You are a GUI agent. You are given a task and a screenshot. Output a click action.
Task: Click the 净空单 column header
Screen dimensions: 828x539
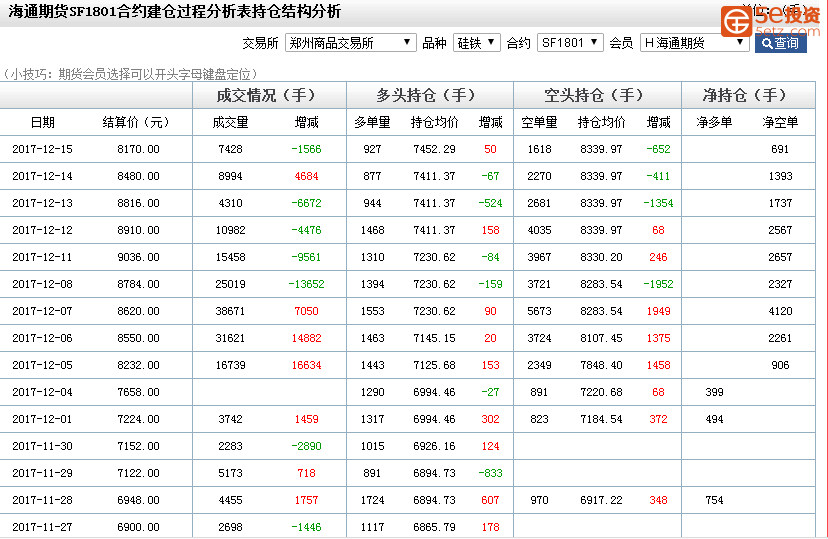[780, 122]
